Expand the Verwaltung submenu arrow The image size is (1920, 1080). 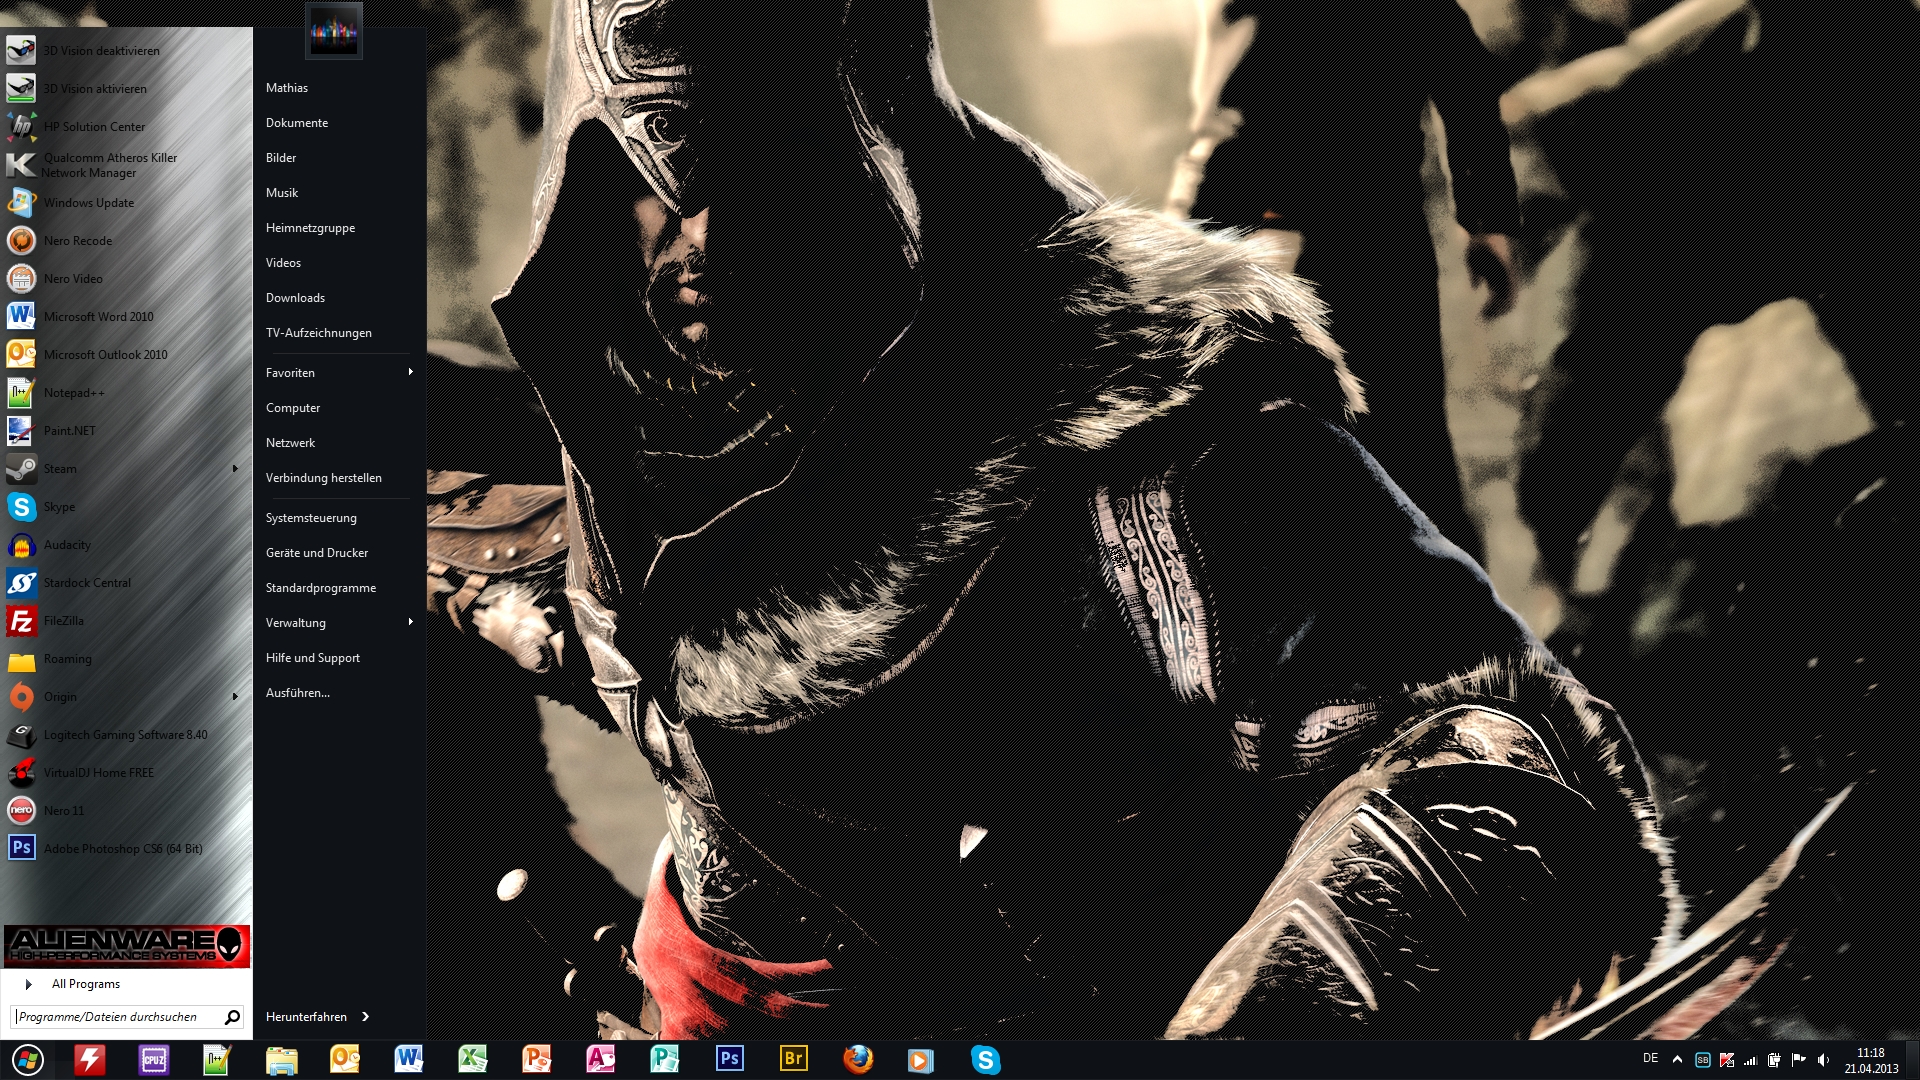[x=410, y=621]
